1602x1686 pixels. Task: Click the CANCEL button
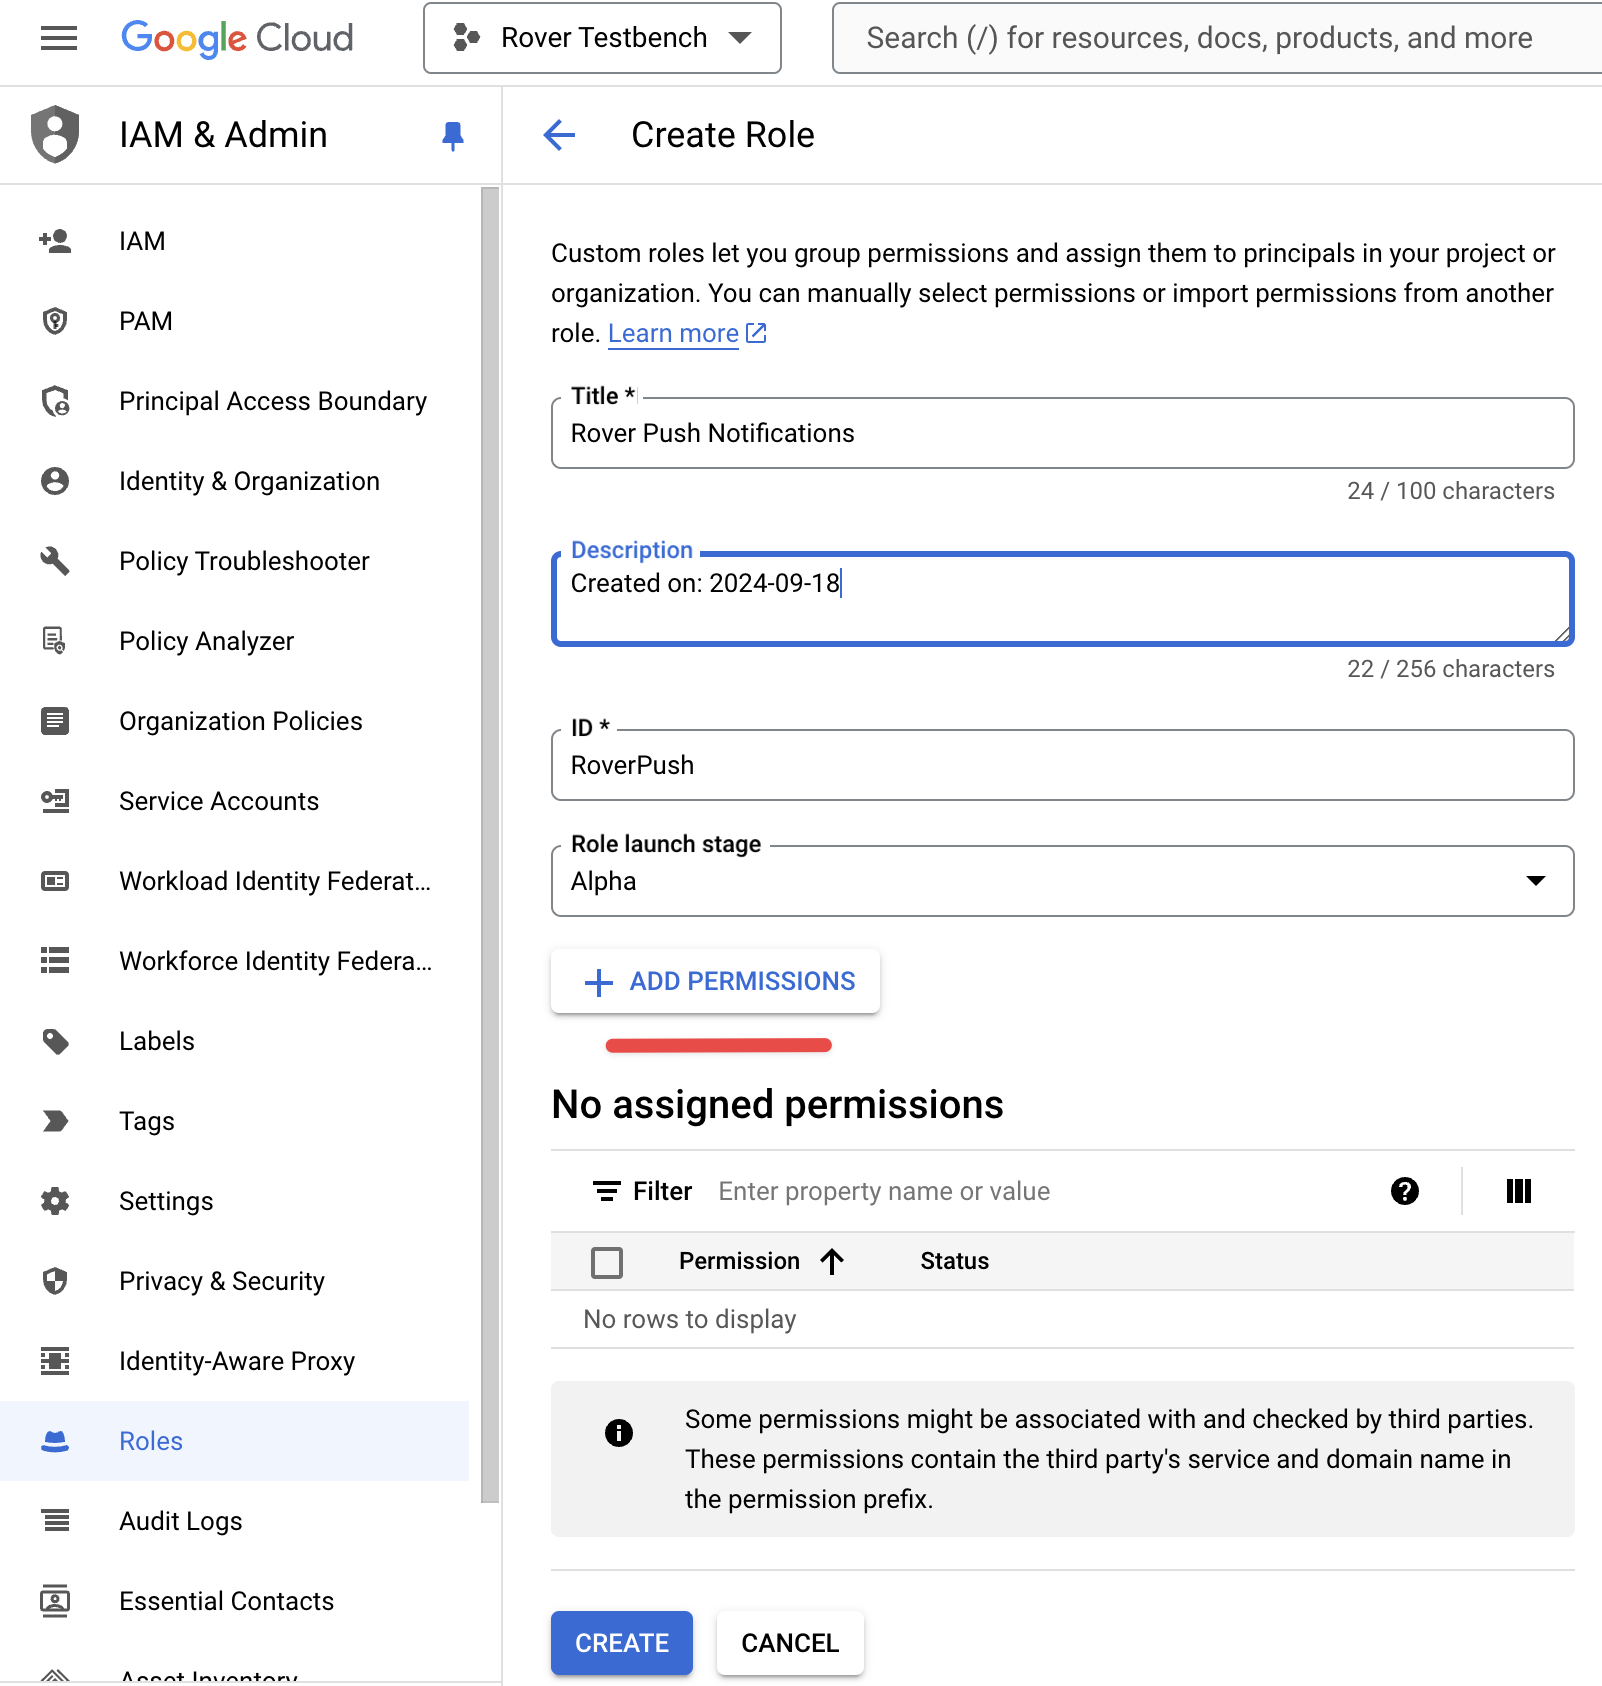point(790,1643)
